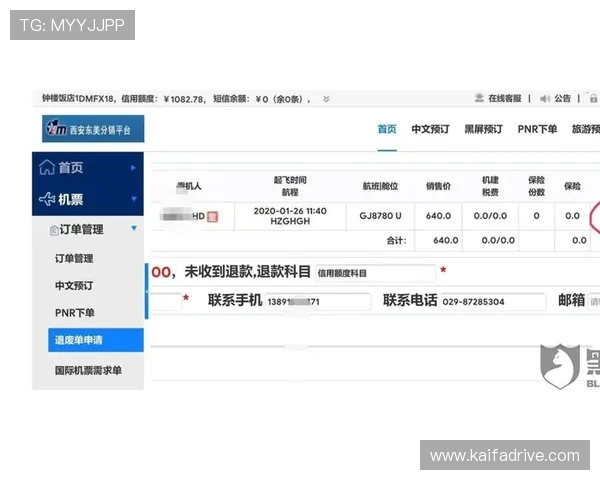This screenshot has height=480, width=600.
Task: Collapse the 机票 sidebar arrow
Action: coord(134,199)
